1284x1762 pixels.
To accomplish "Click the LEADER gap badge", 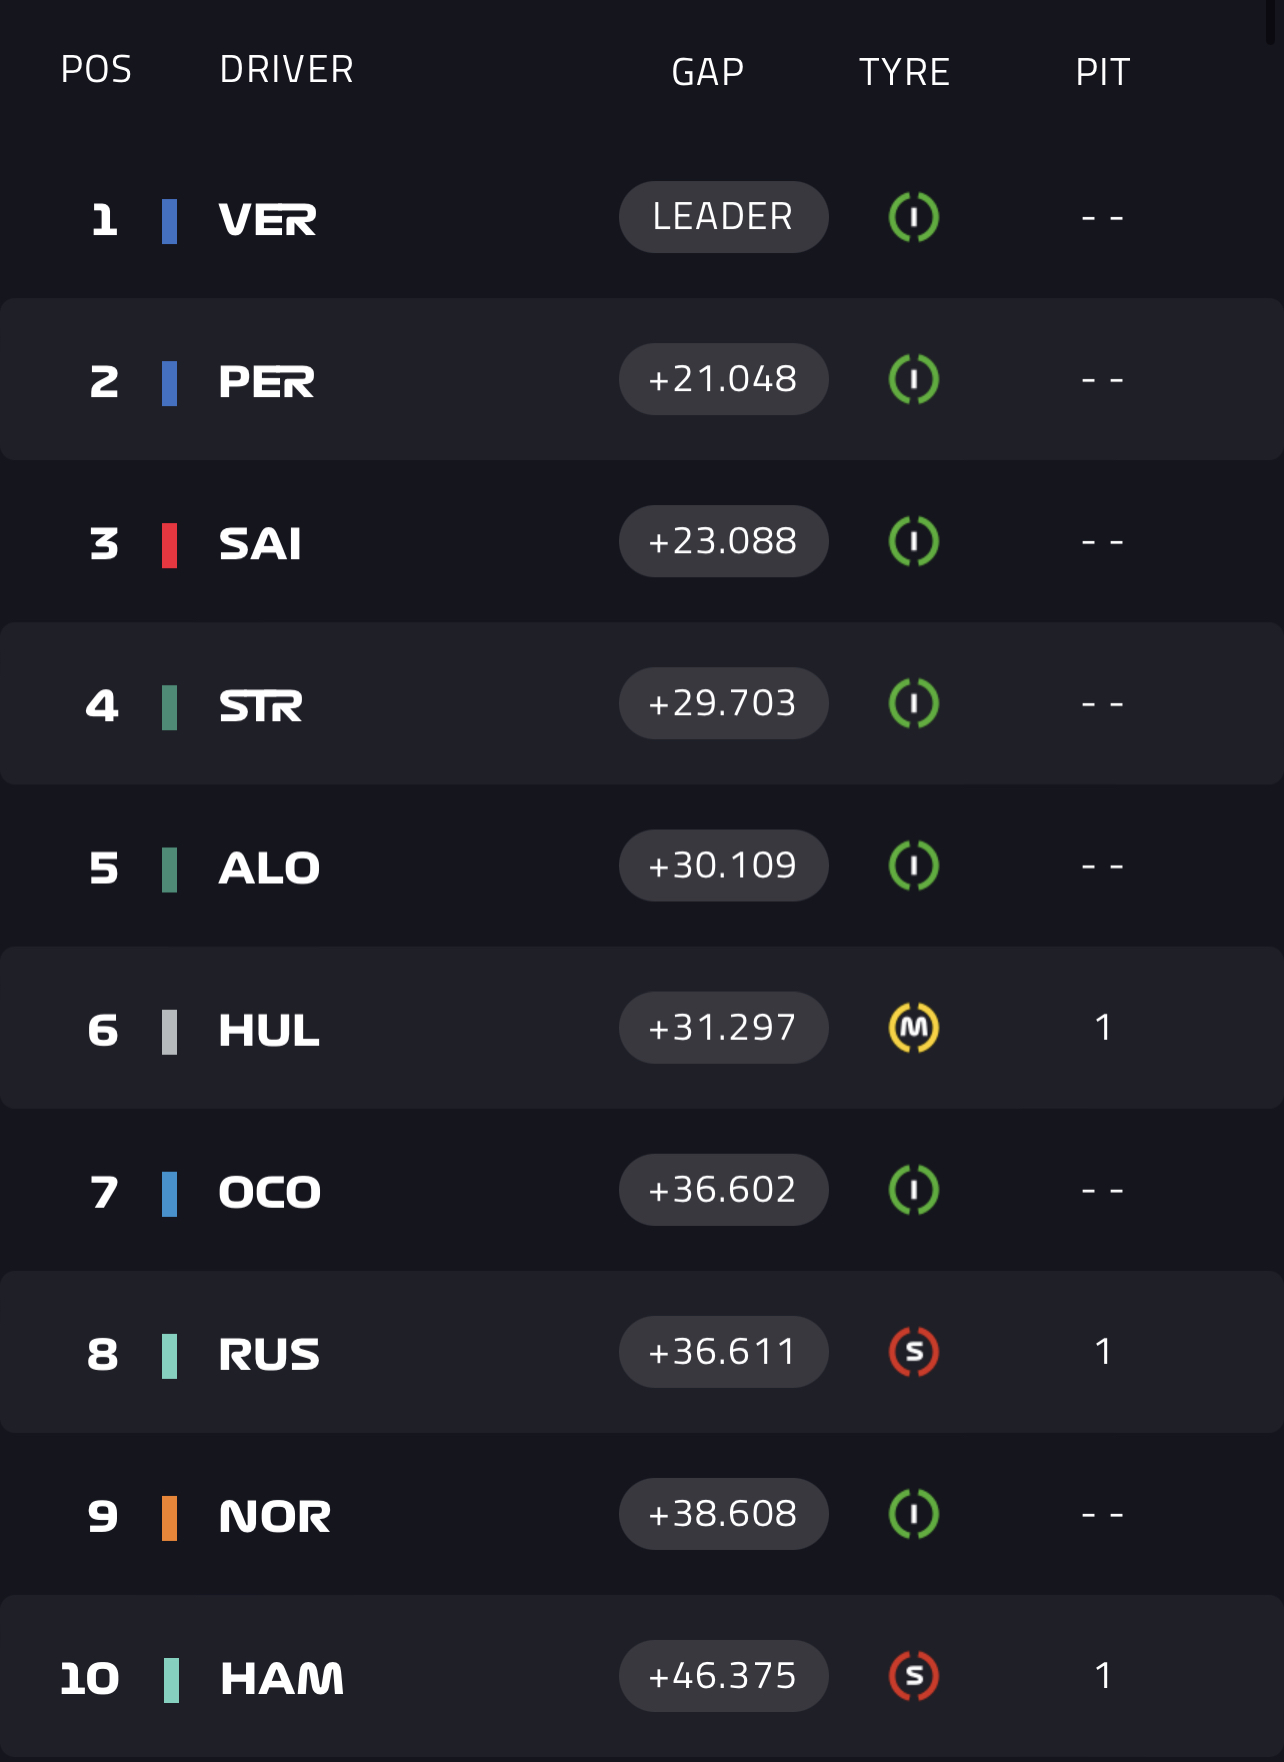I will [723, 217].
